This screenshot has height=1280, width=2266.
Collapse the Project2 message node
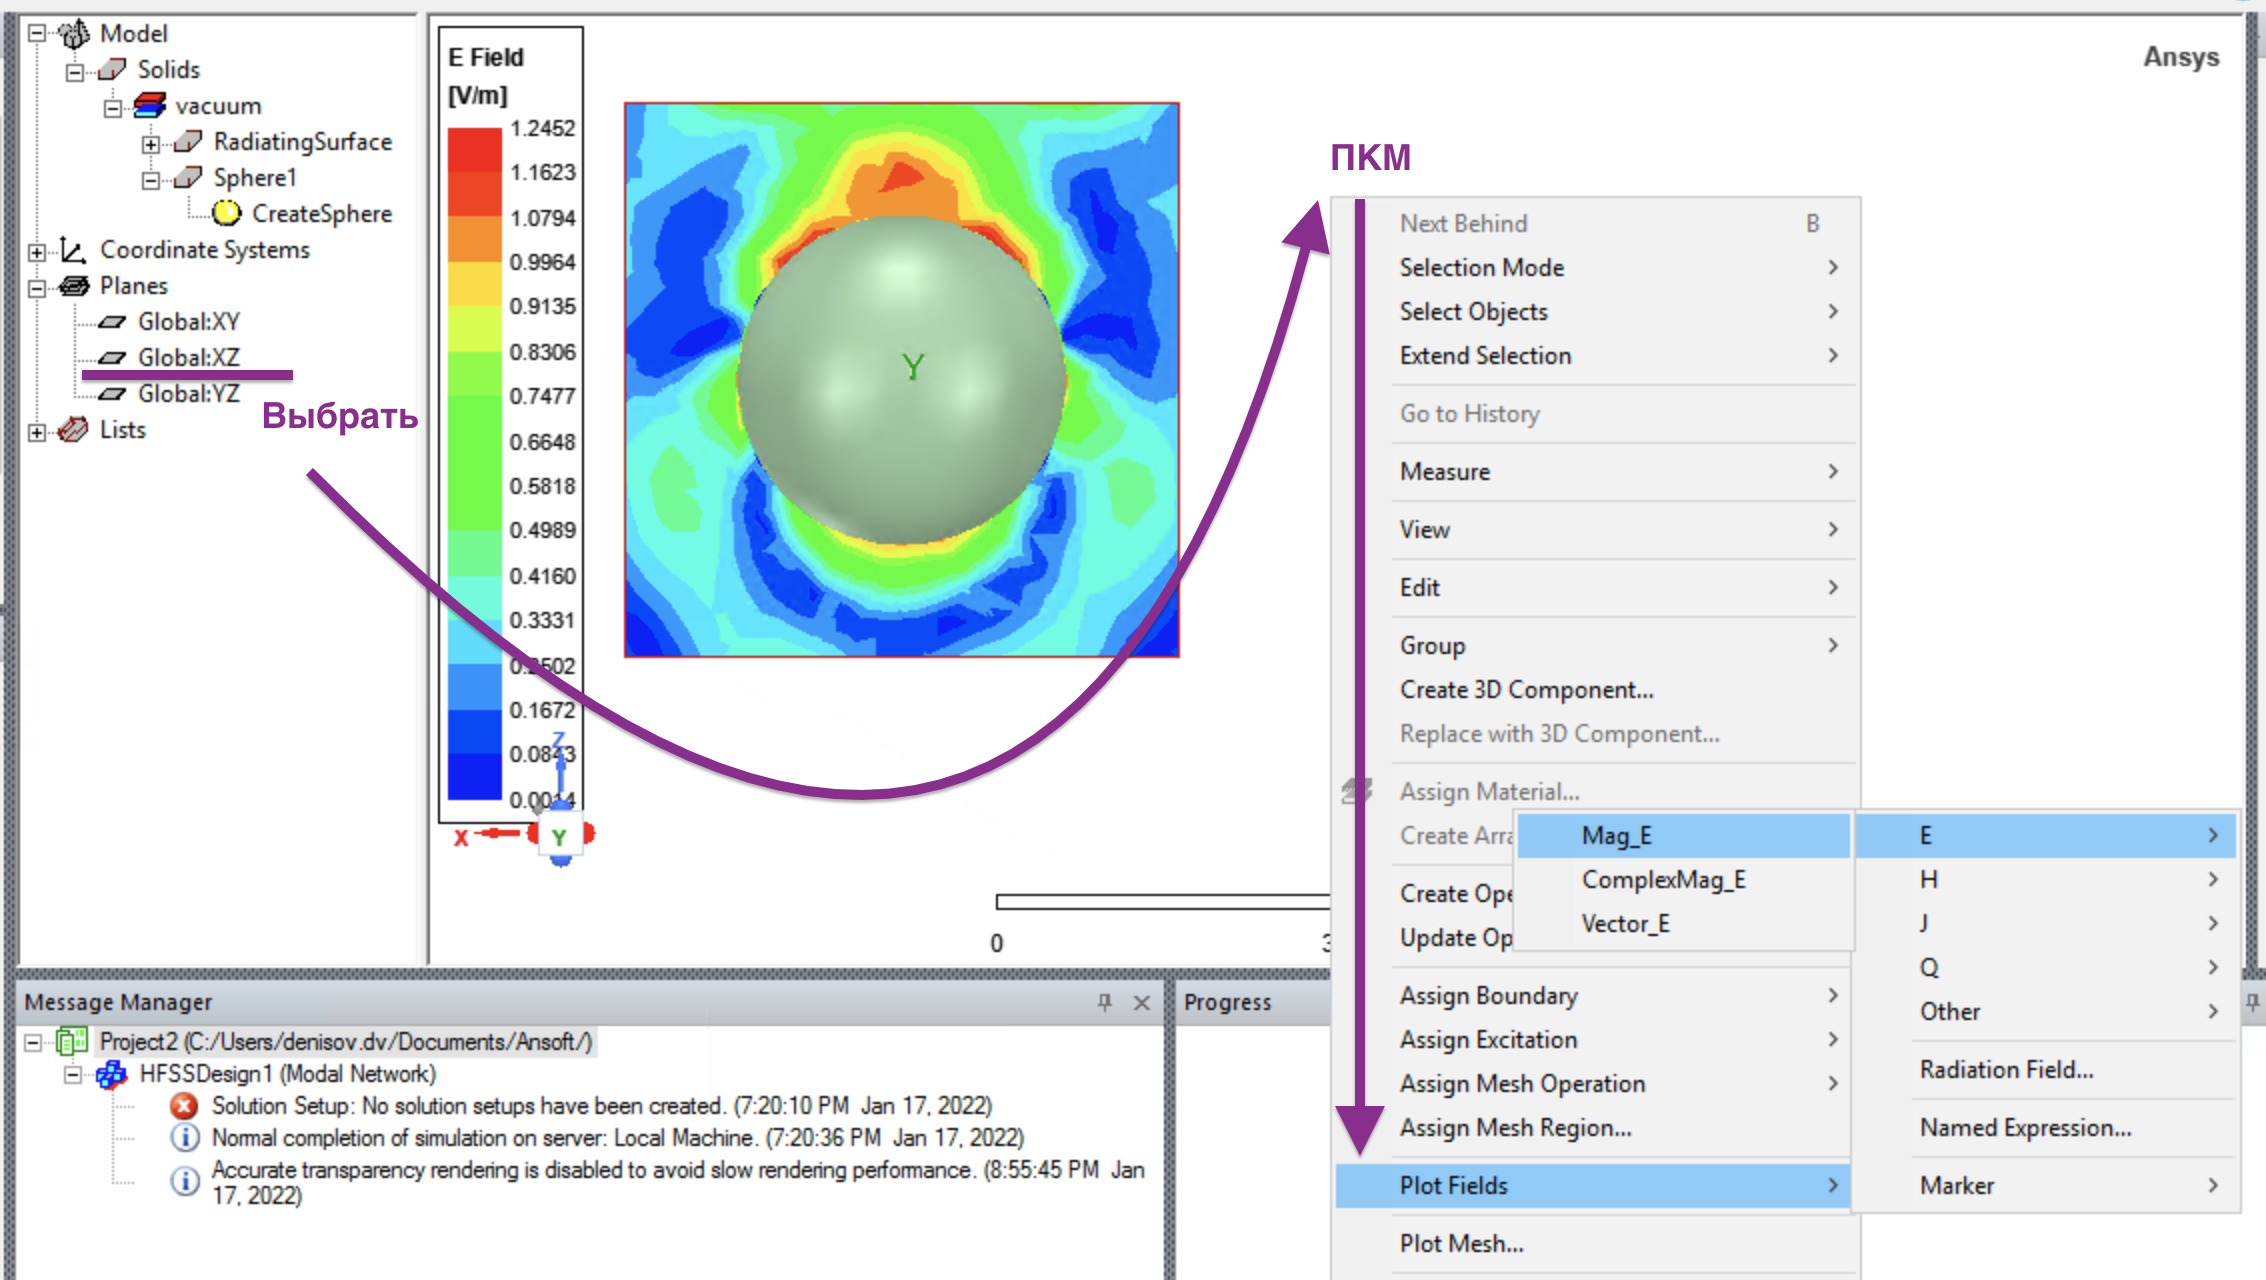pos(33,1043)
